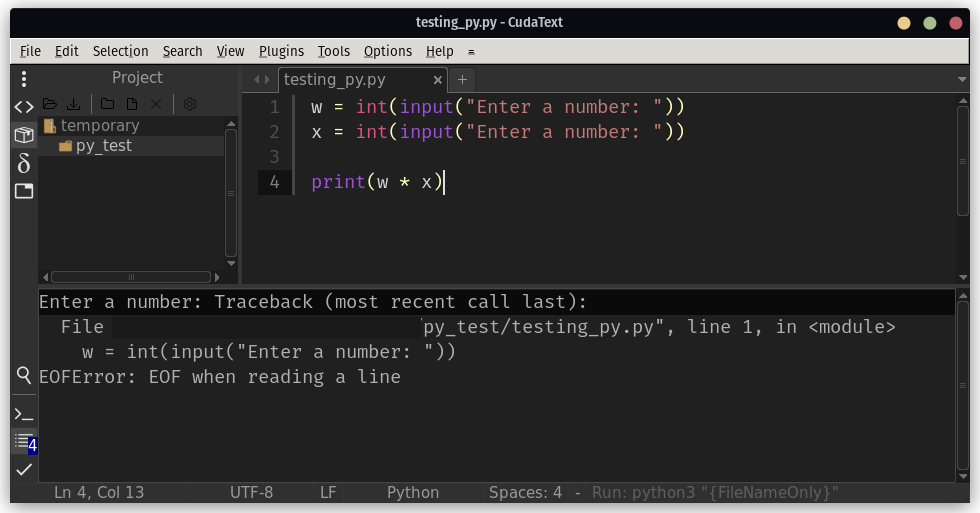Viewport: 980px width, 513px height.
Task: Open the Snippets delta sidebar panel
Action: point(24,163)
